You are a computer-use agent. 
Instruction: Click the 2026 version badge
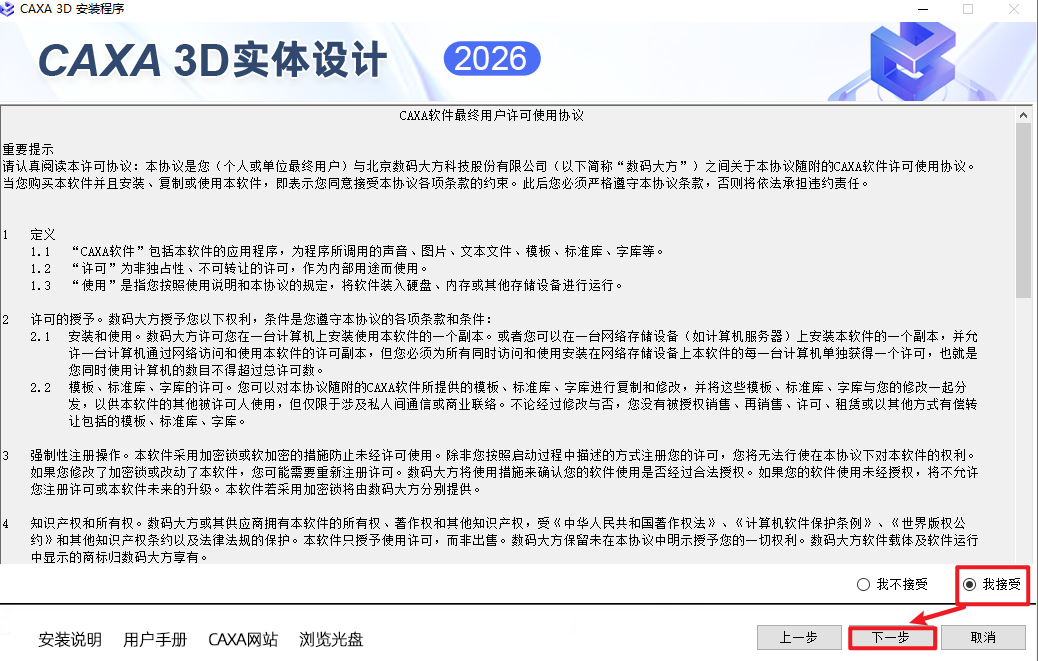pyautogui.click(x=491, y=59)
